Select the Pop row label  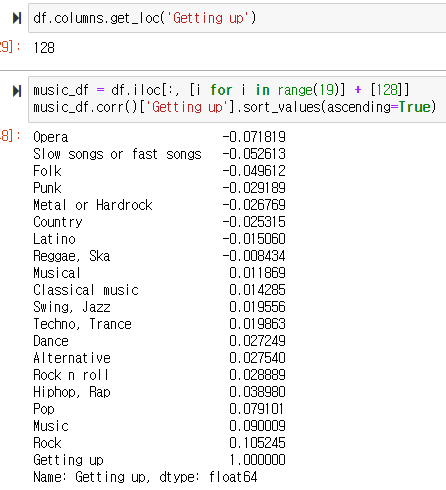point(44,409)
